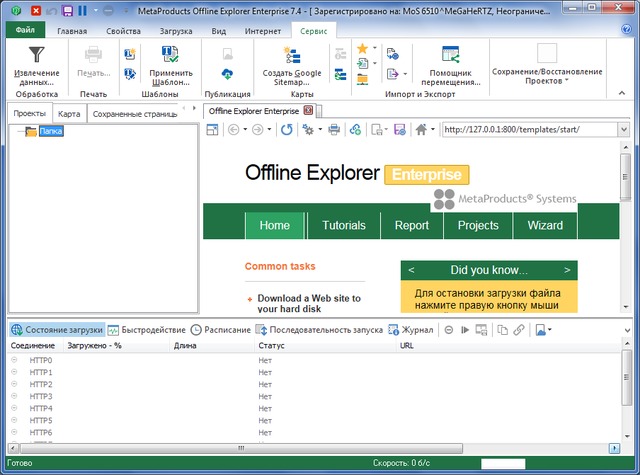Image resolution: width=640 pixels, height=475 pixels.
Task: Click Создать Google Sitemap icon
Action: (x=291, y=54)
